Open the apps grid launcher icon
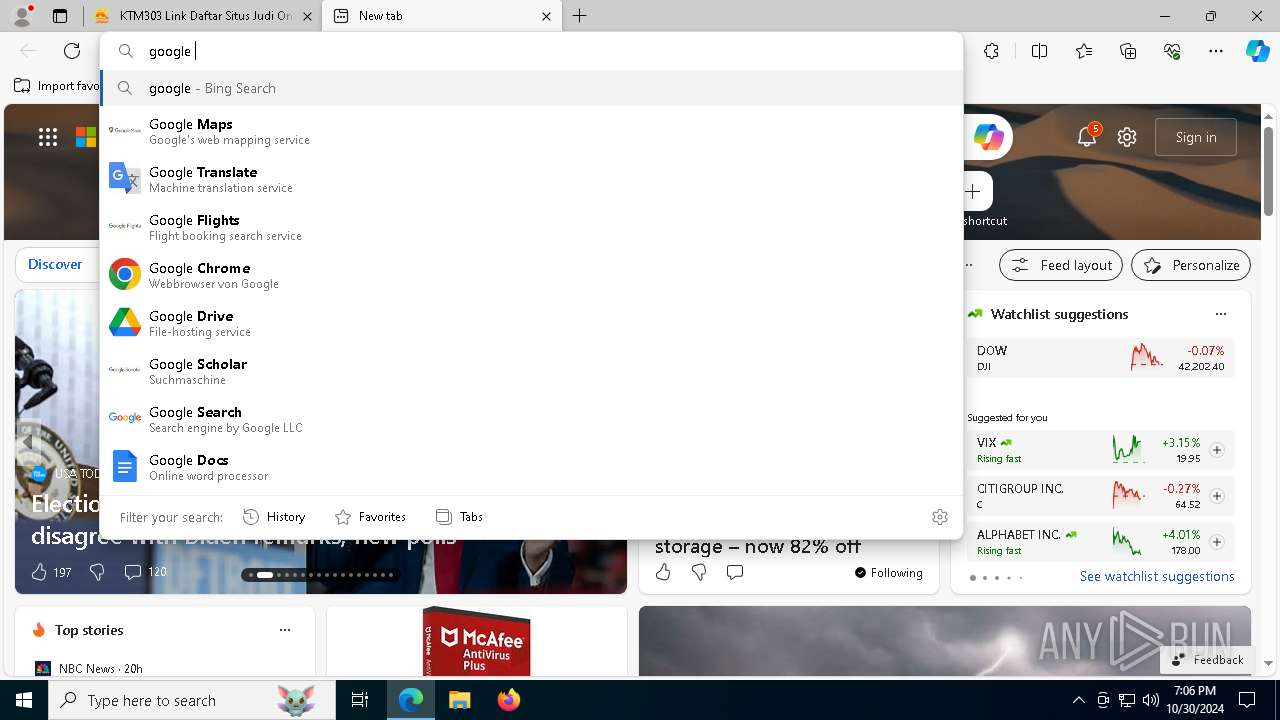Screen dimensions: 1280x720 click(x=48, y=137)
